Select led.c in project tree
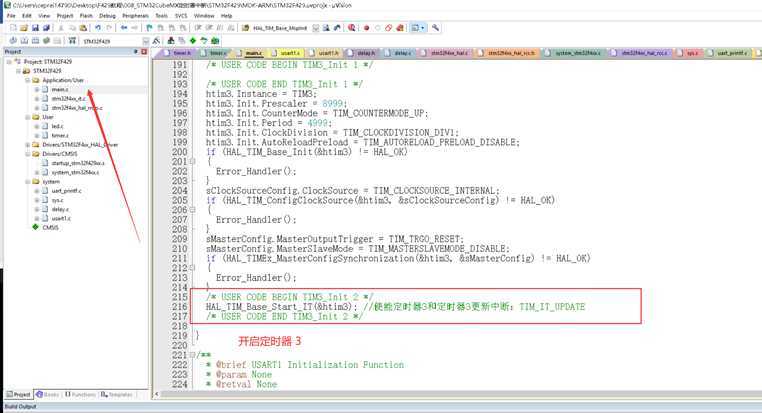Viewport: 762px width, 413px height. point(57,126)
